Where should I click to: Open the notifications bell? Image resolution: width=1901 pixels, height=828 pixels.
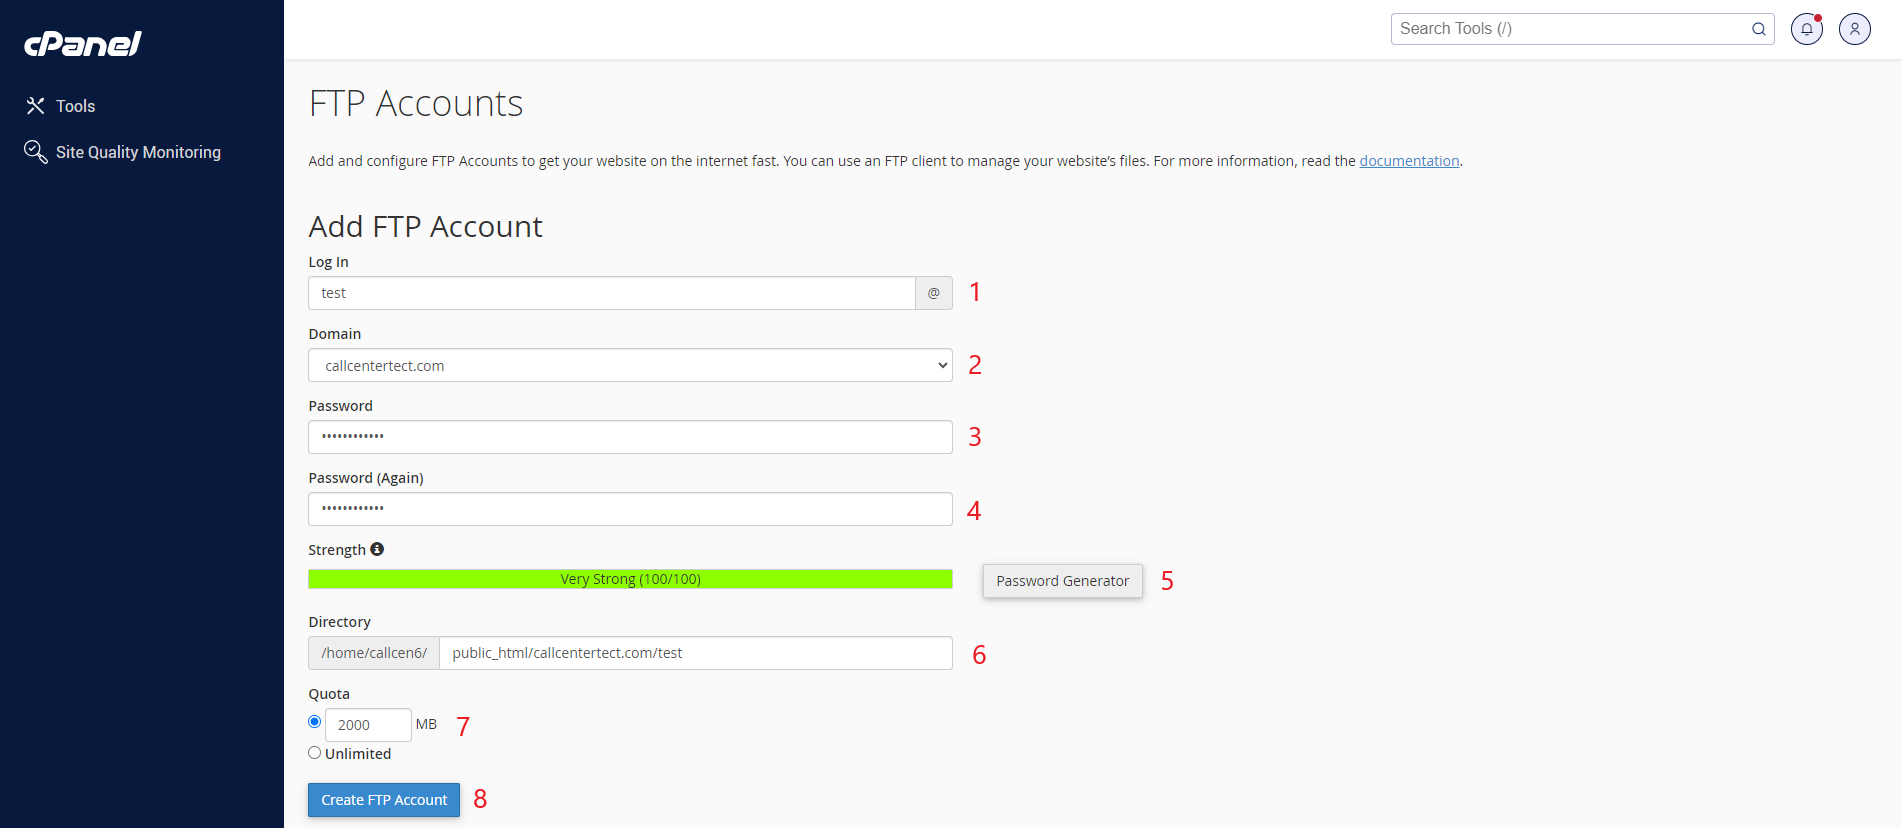[1806, 29]
